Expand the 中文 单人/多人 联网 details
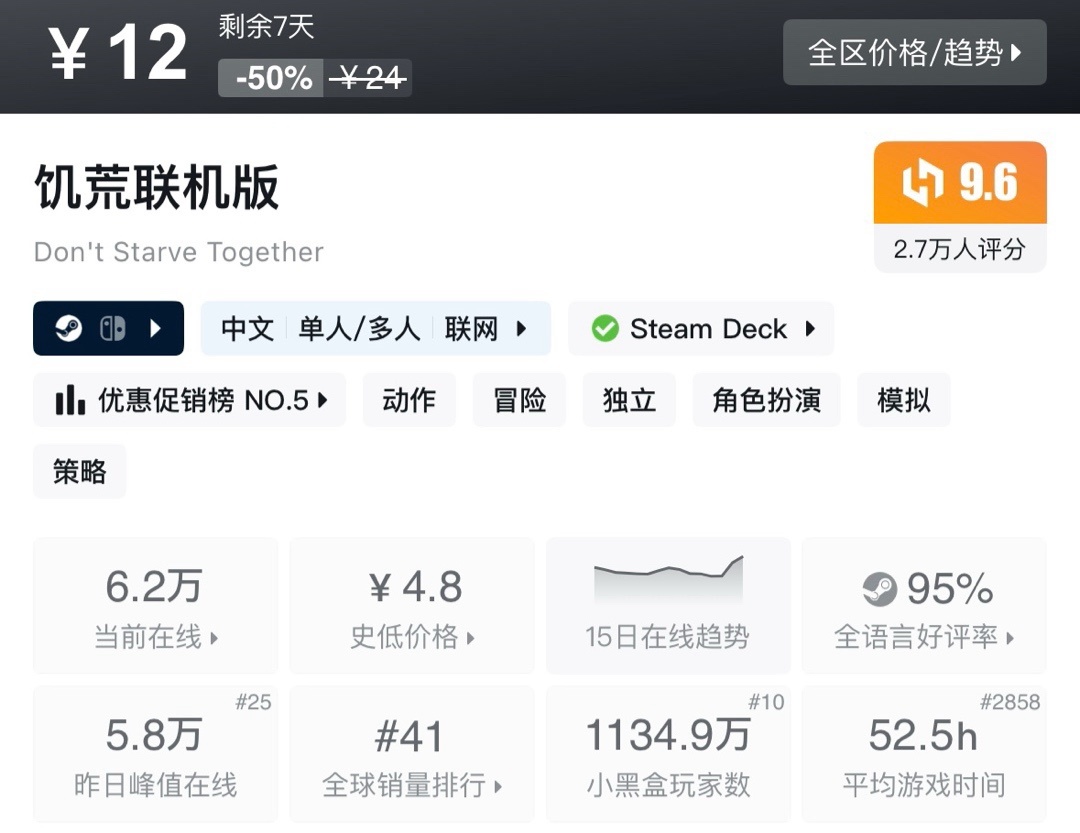 (x=375, y=329)
